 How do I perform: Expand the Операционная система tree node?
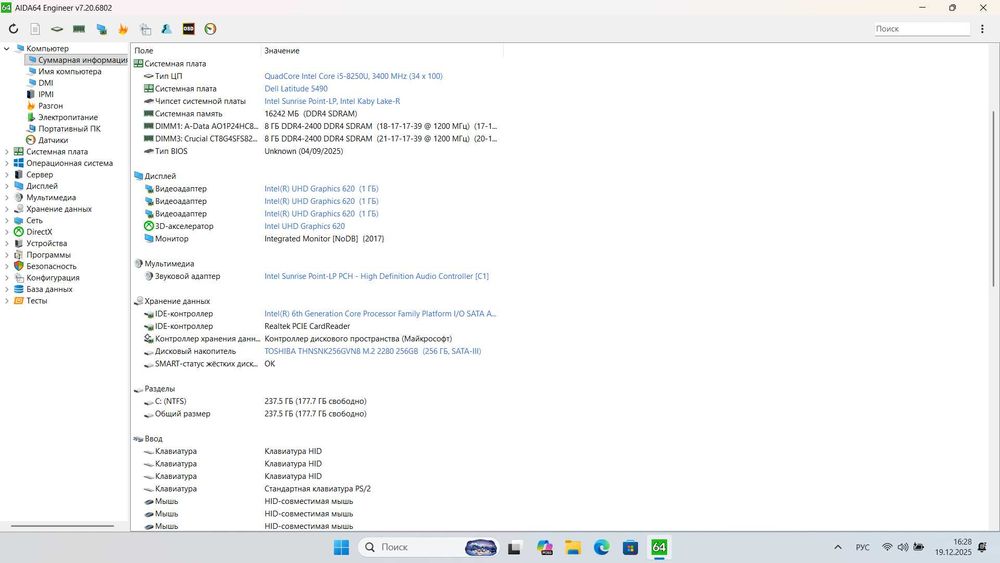(x=6, y=163)
